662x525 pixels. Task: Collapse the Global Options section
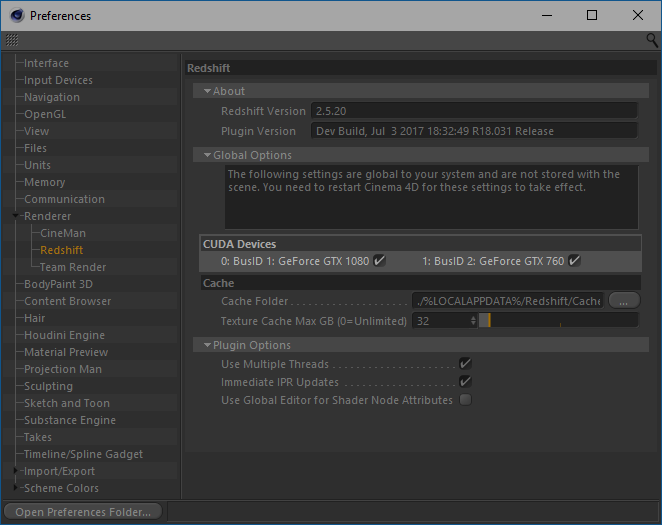point(207,155)
